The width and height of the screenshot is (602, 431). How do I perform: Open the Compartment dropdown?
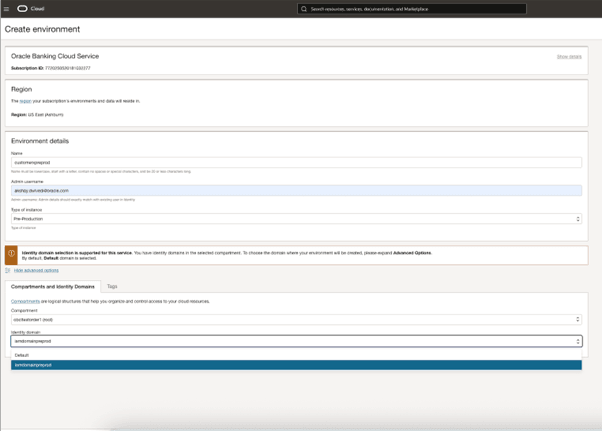[296, 319]
